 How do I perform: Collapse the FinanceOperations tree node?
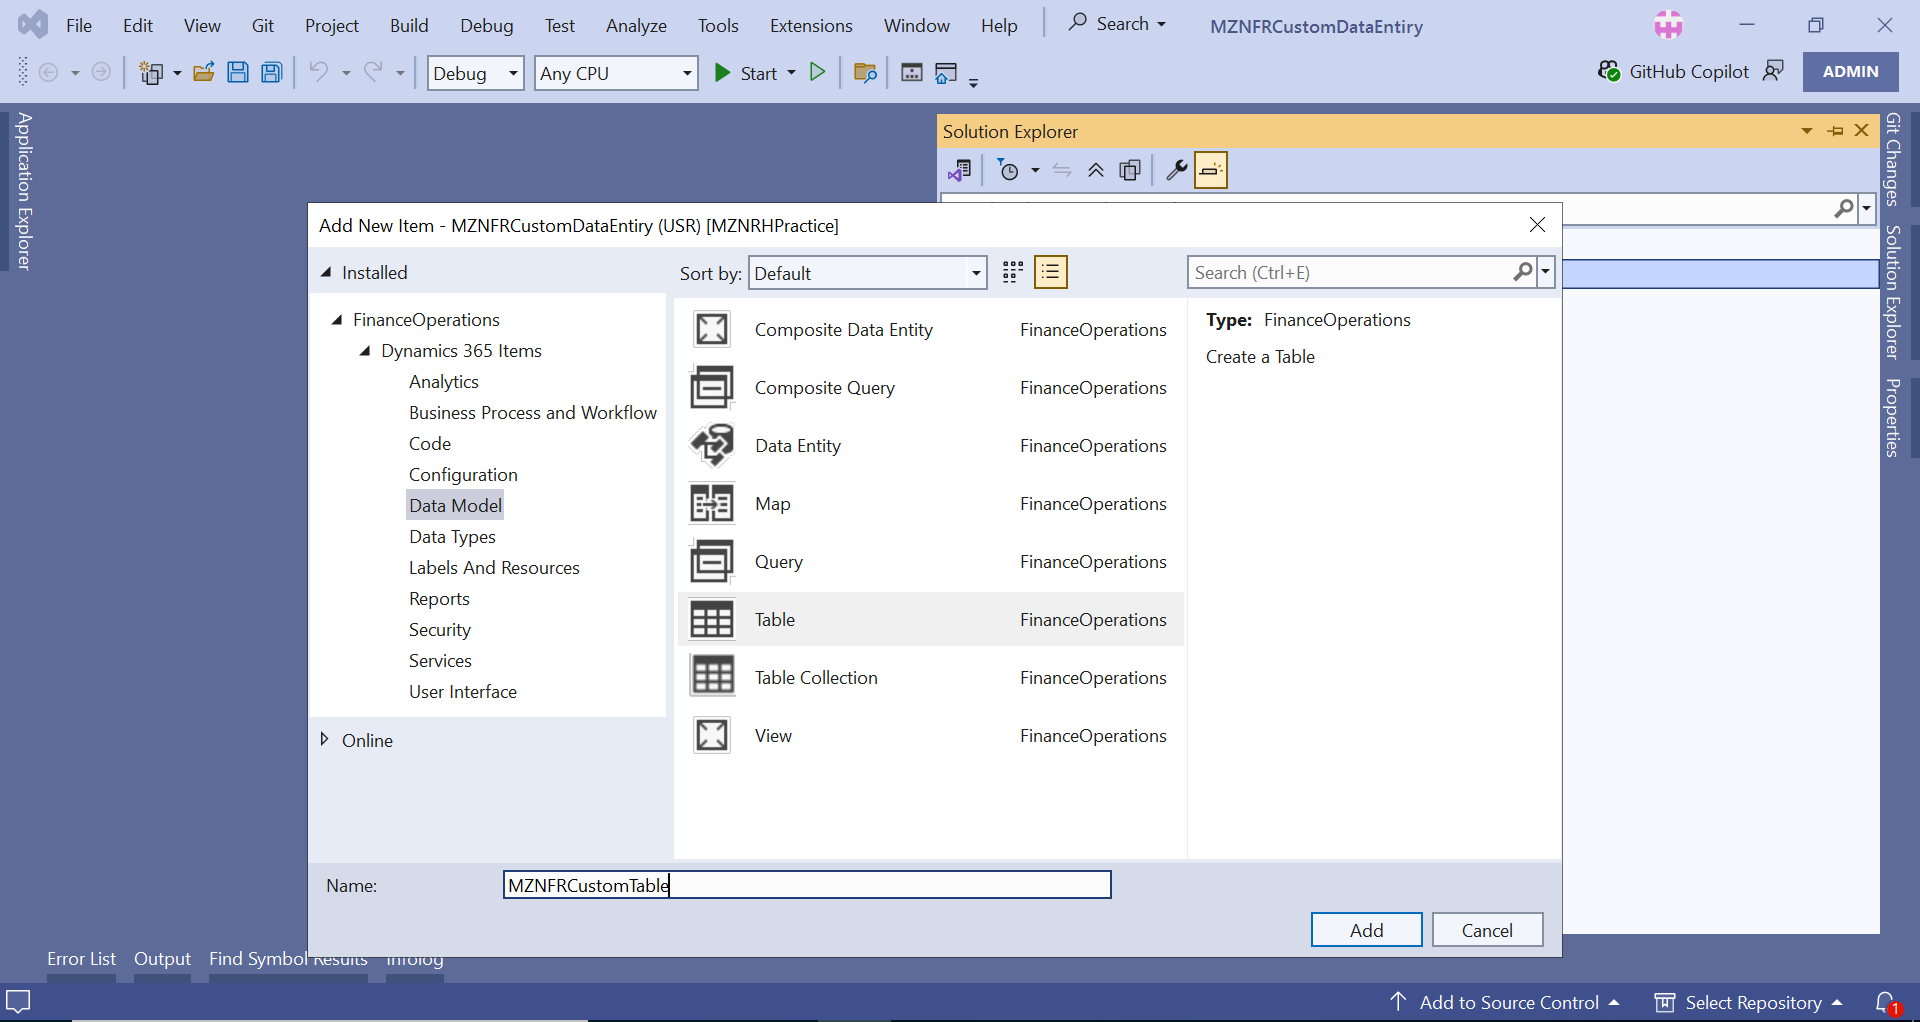coord(337,320)
